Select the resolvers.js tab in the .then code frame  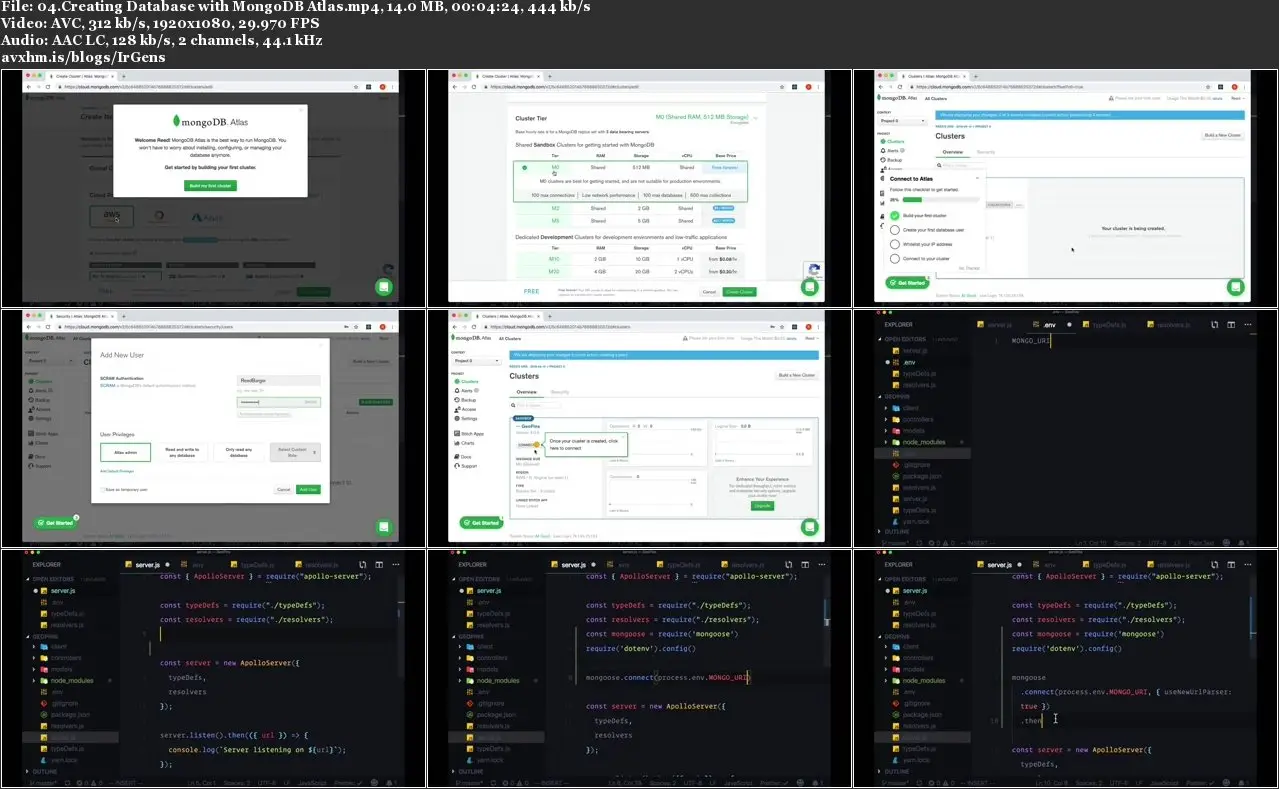coord(1168,565)
